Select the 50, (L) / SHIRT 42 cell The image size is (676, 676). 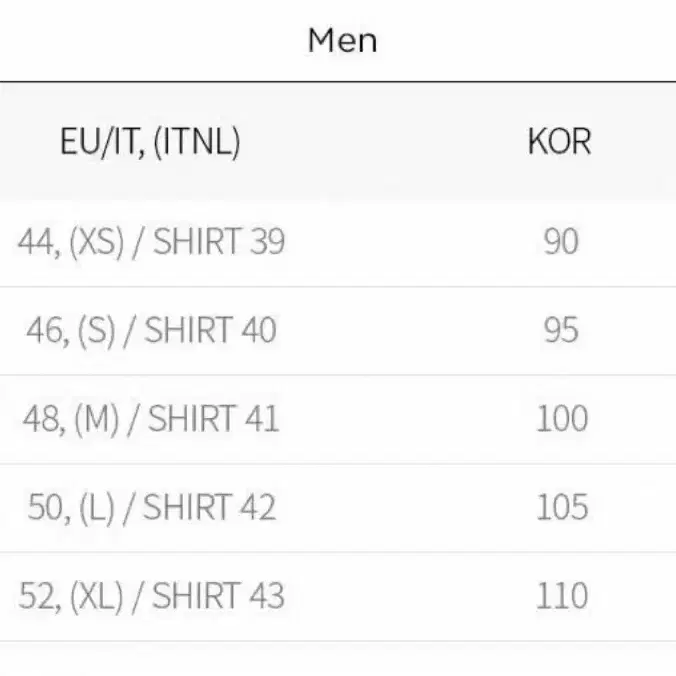pos(151,507)
